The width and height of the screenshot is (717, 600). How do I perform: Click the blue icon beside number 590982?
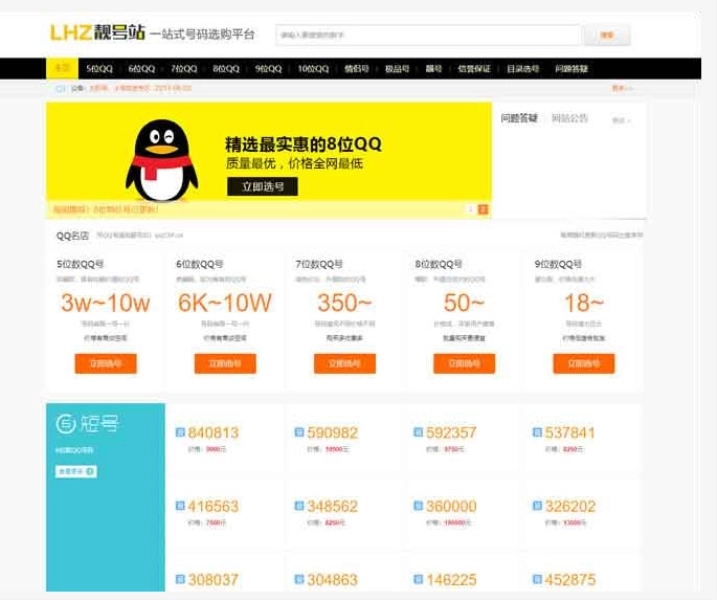click(299, 432)
